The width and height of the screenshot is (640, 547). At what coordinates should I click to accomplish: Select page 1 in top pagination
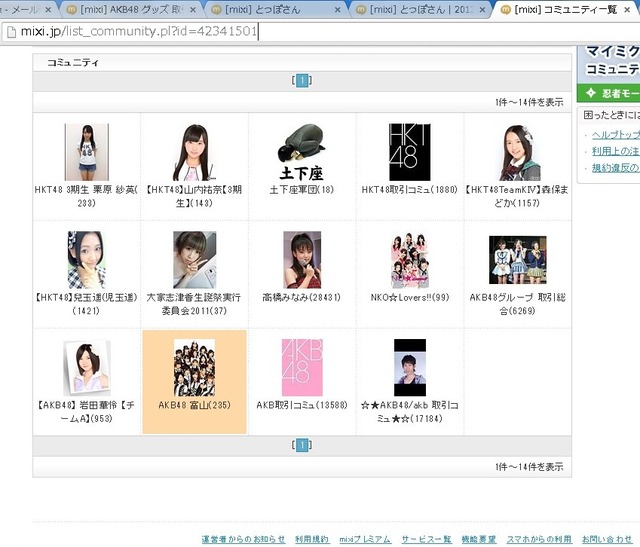(x=302, y=81)
